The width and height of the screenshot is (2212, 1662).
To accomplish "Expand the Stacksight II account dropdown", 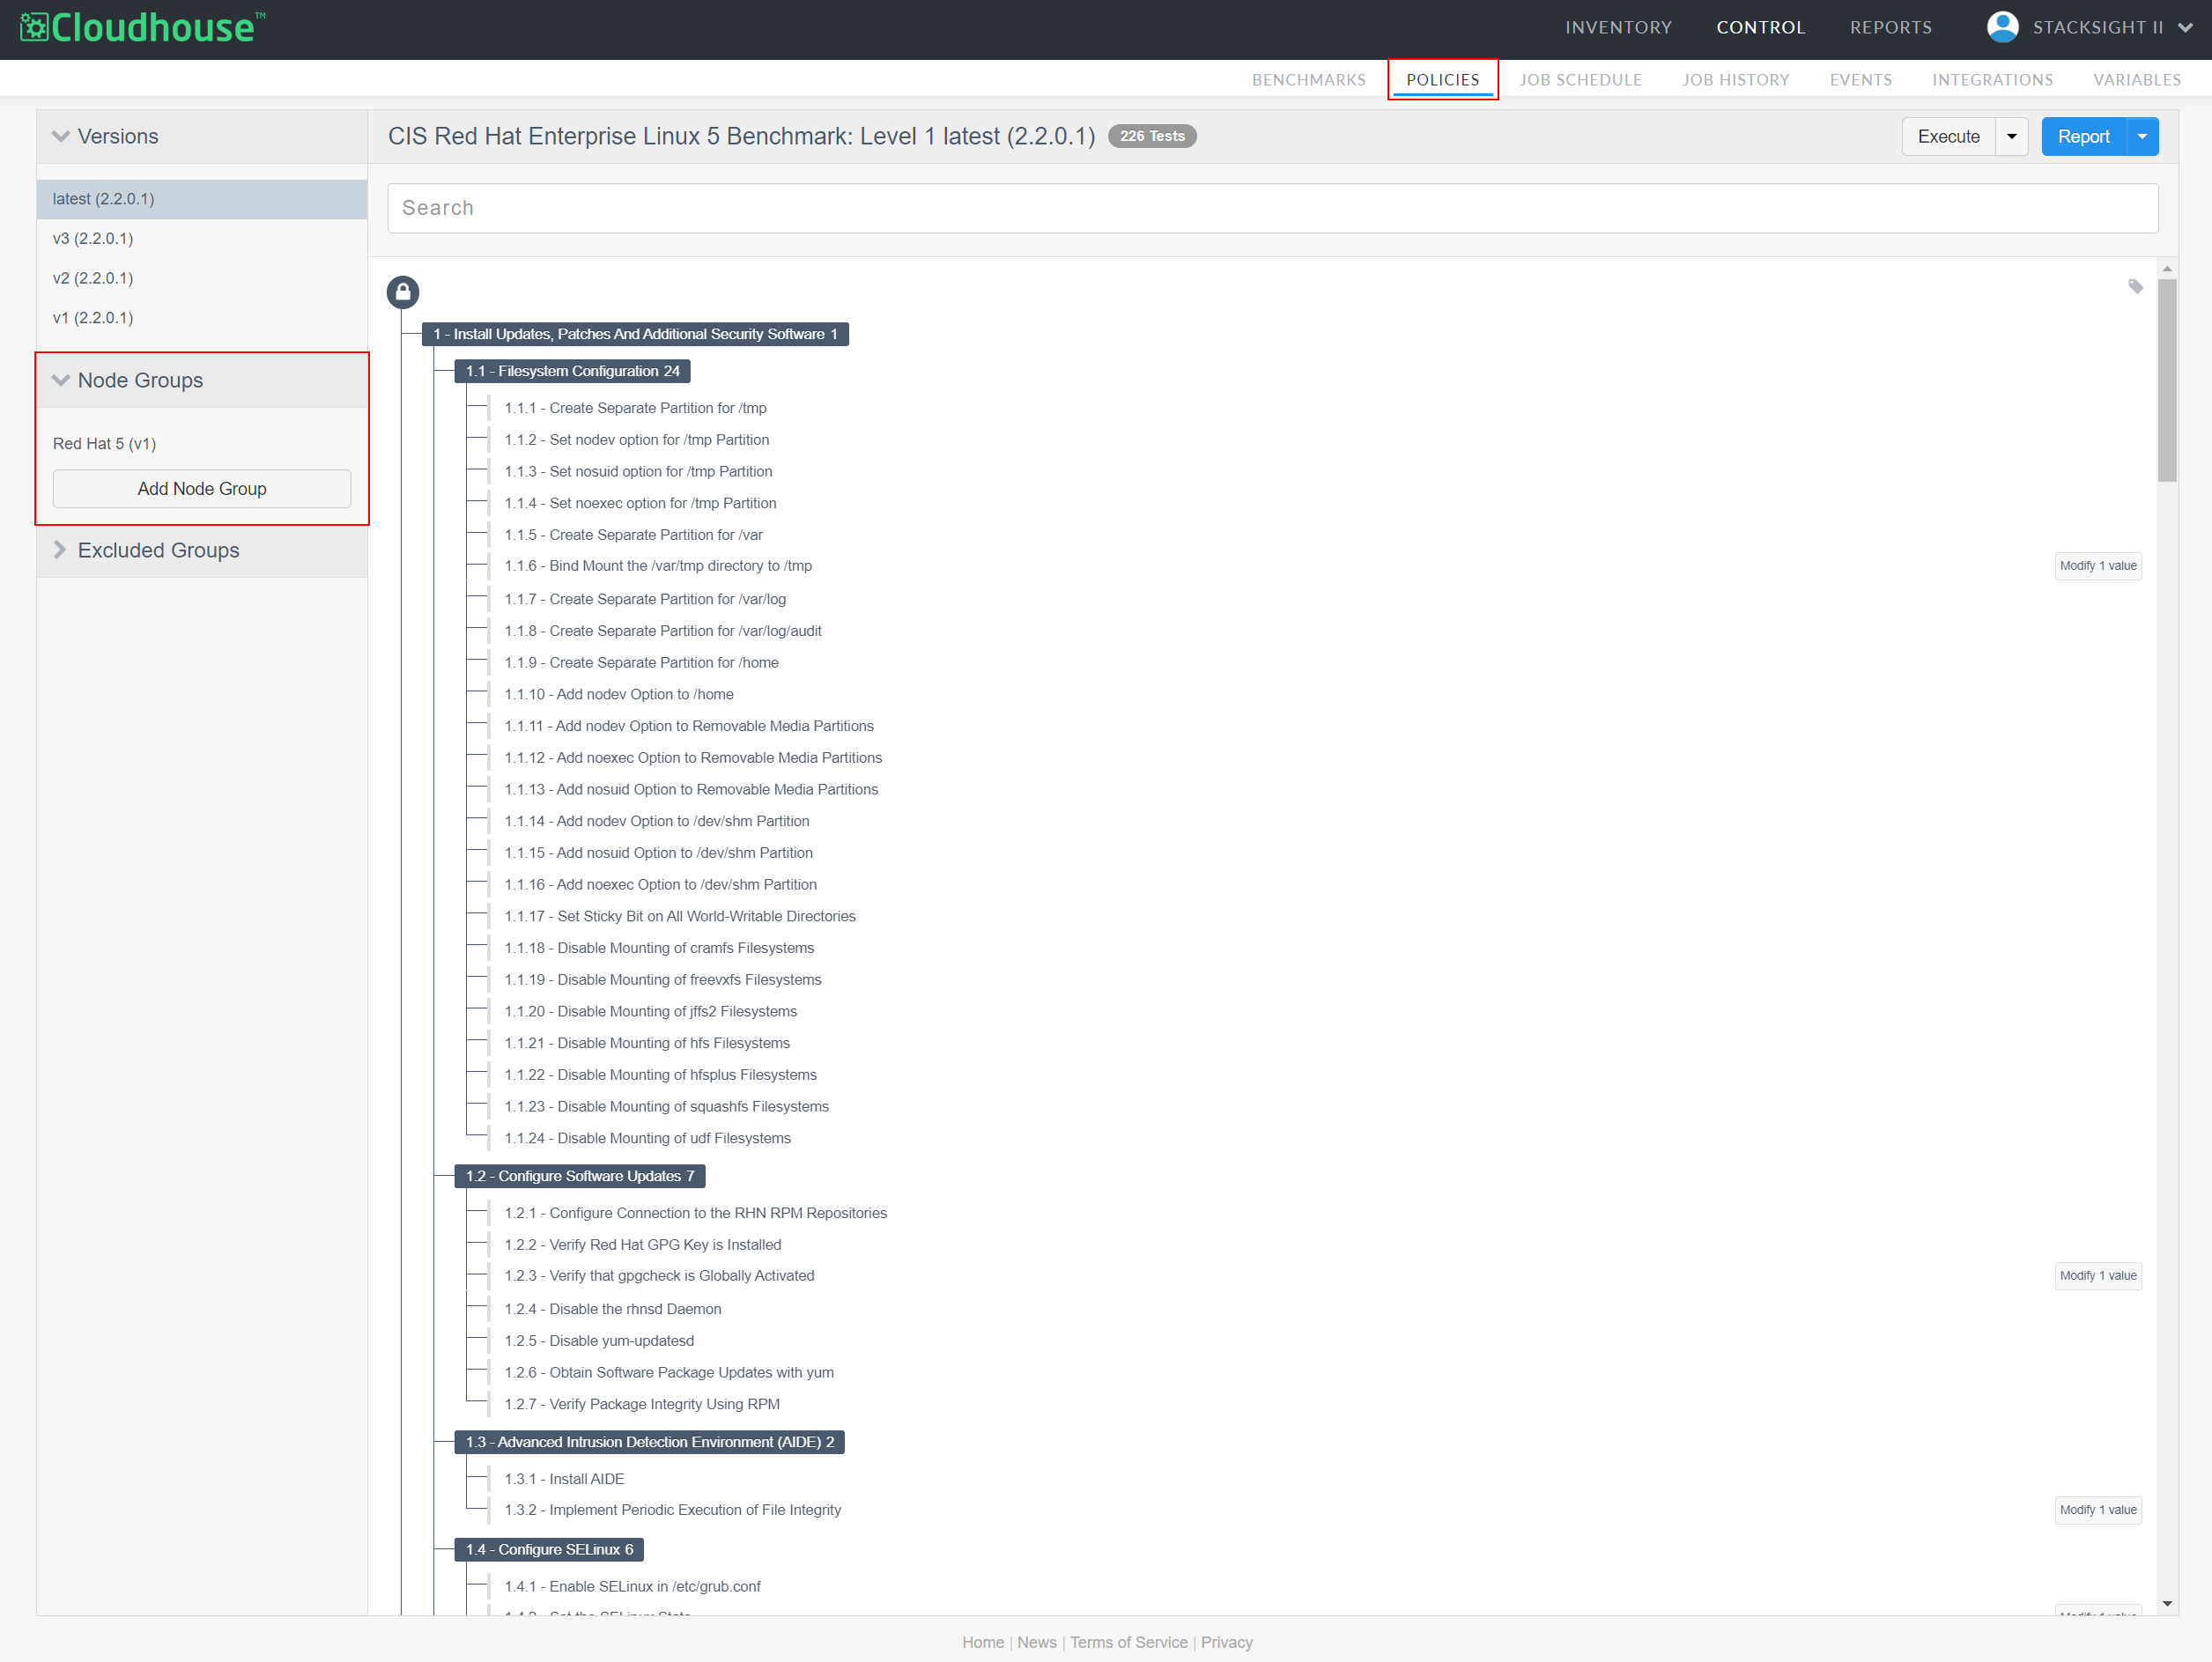I will pyautogui.click(x=2185, y=28).
